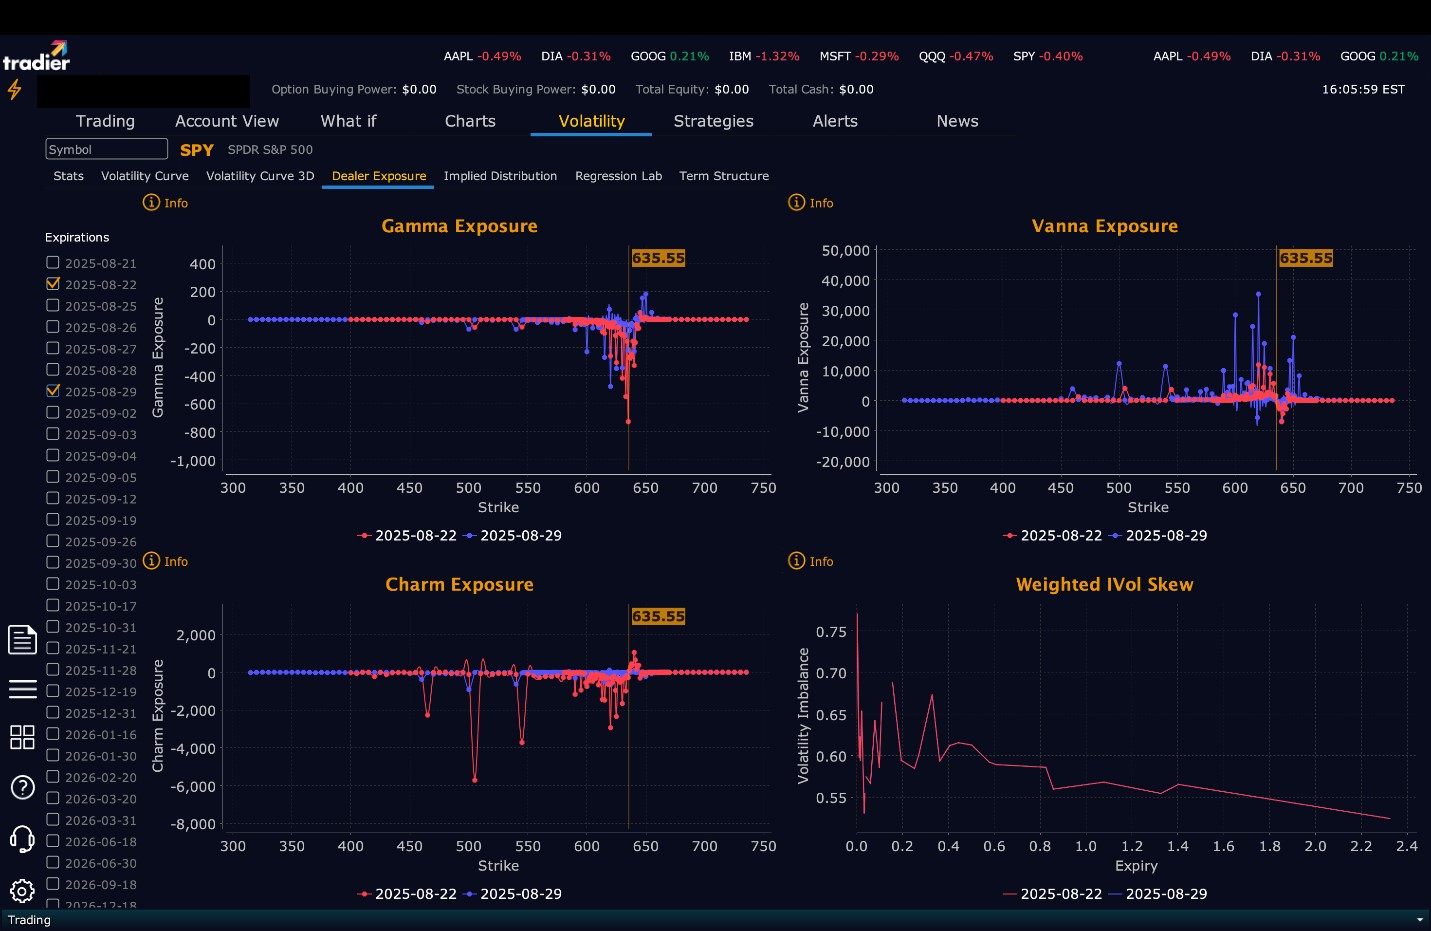Open the Term Structure sub-tab

coord(724,176)
